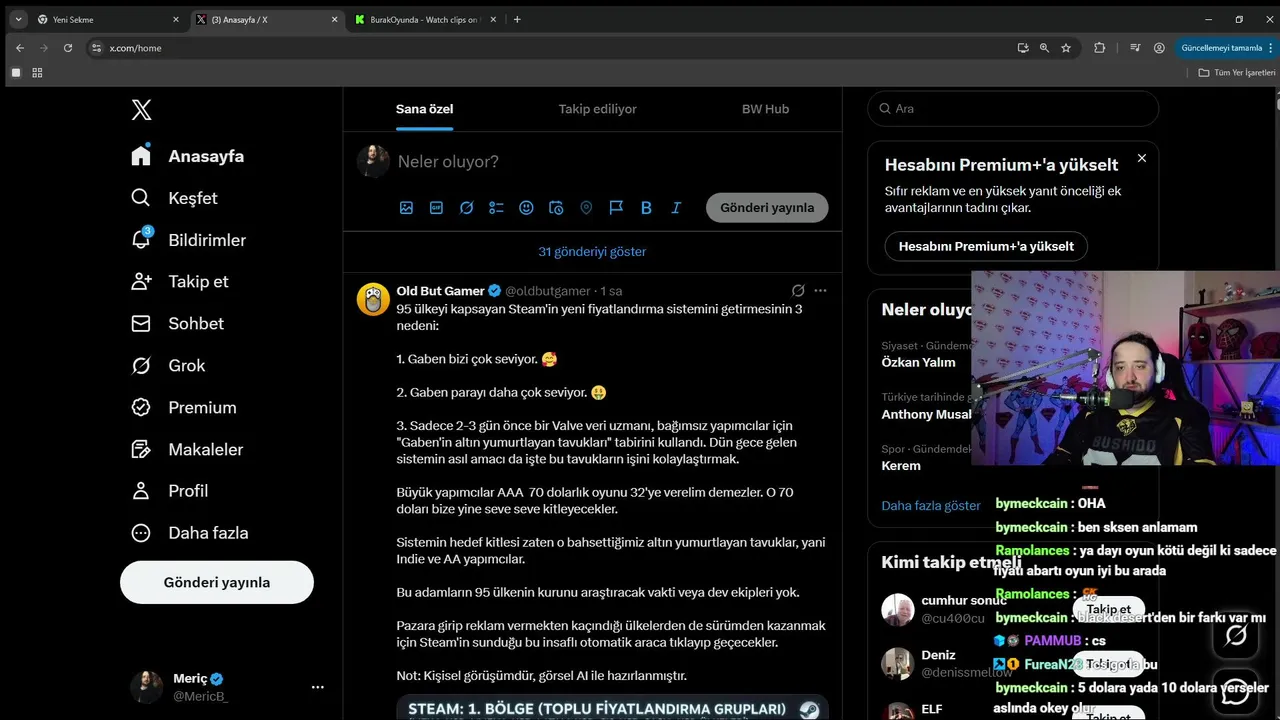Image resolution: width=1280 pixels, height=720 pixels.
Task: Bookmark this page with the star icon
Action: 1066,48
